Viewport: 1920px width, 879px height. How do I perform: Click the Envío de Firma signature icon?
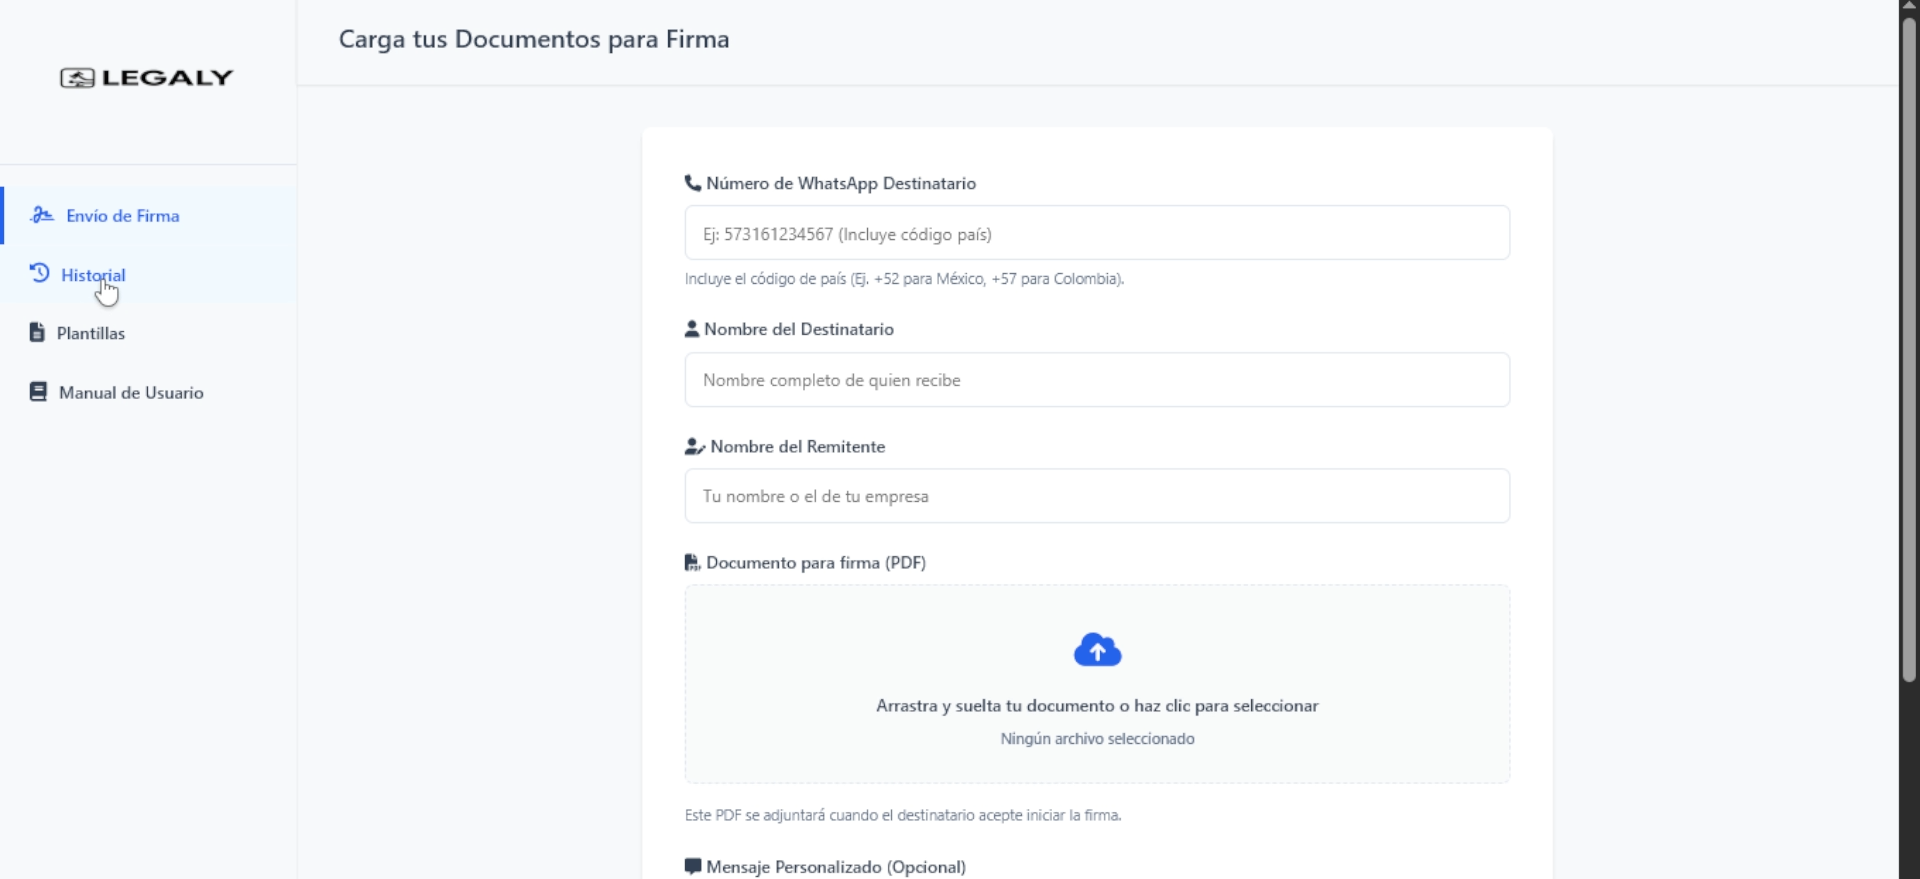pyautogui.click(x=41, y=215)
